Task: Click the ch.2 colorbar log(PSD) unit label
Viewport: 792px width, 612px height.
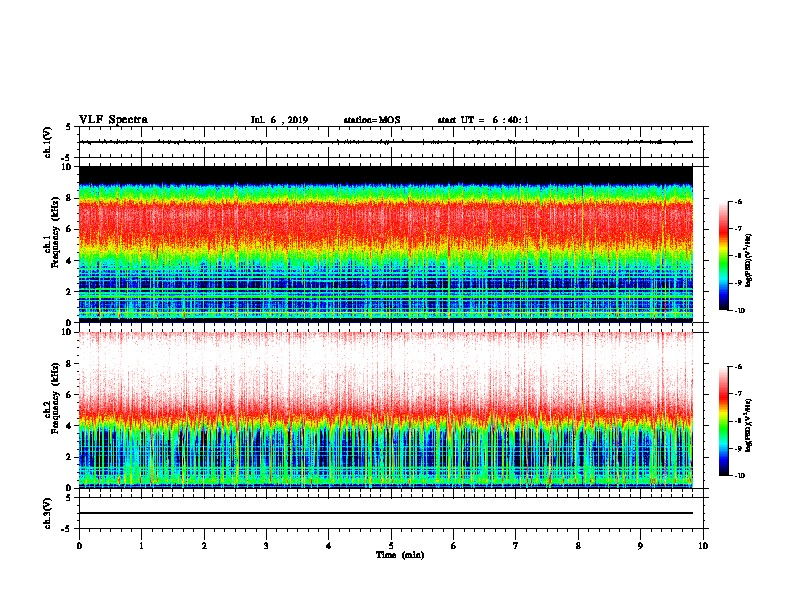Action: [x=749, y=425]
